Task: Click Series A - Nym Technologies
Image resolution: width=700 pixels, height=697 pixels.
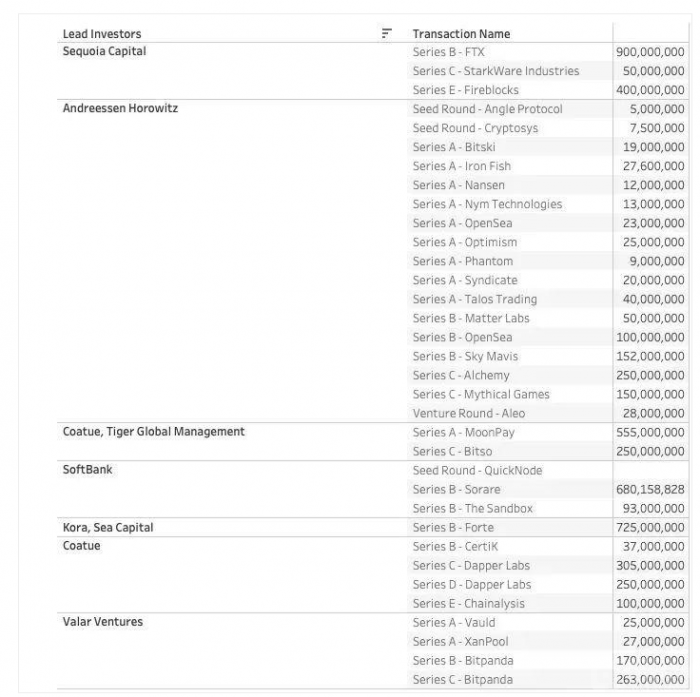Action: click(487, 204)
